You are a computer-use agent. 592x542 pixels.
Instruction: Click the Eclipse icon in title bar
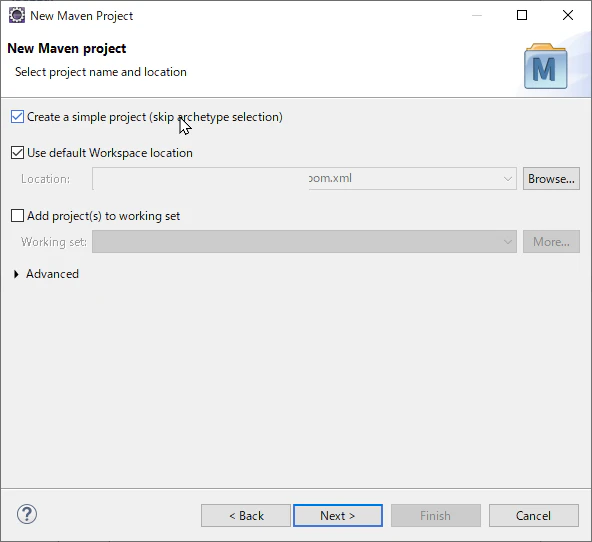pyautogui.click(x=17, y=15)
